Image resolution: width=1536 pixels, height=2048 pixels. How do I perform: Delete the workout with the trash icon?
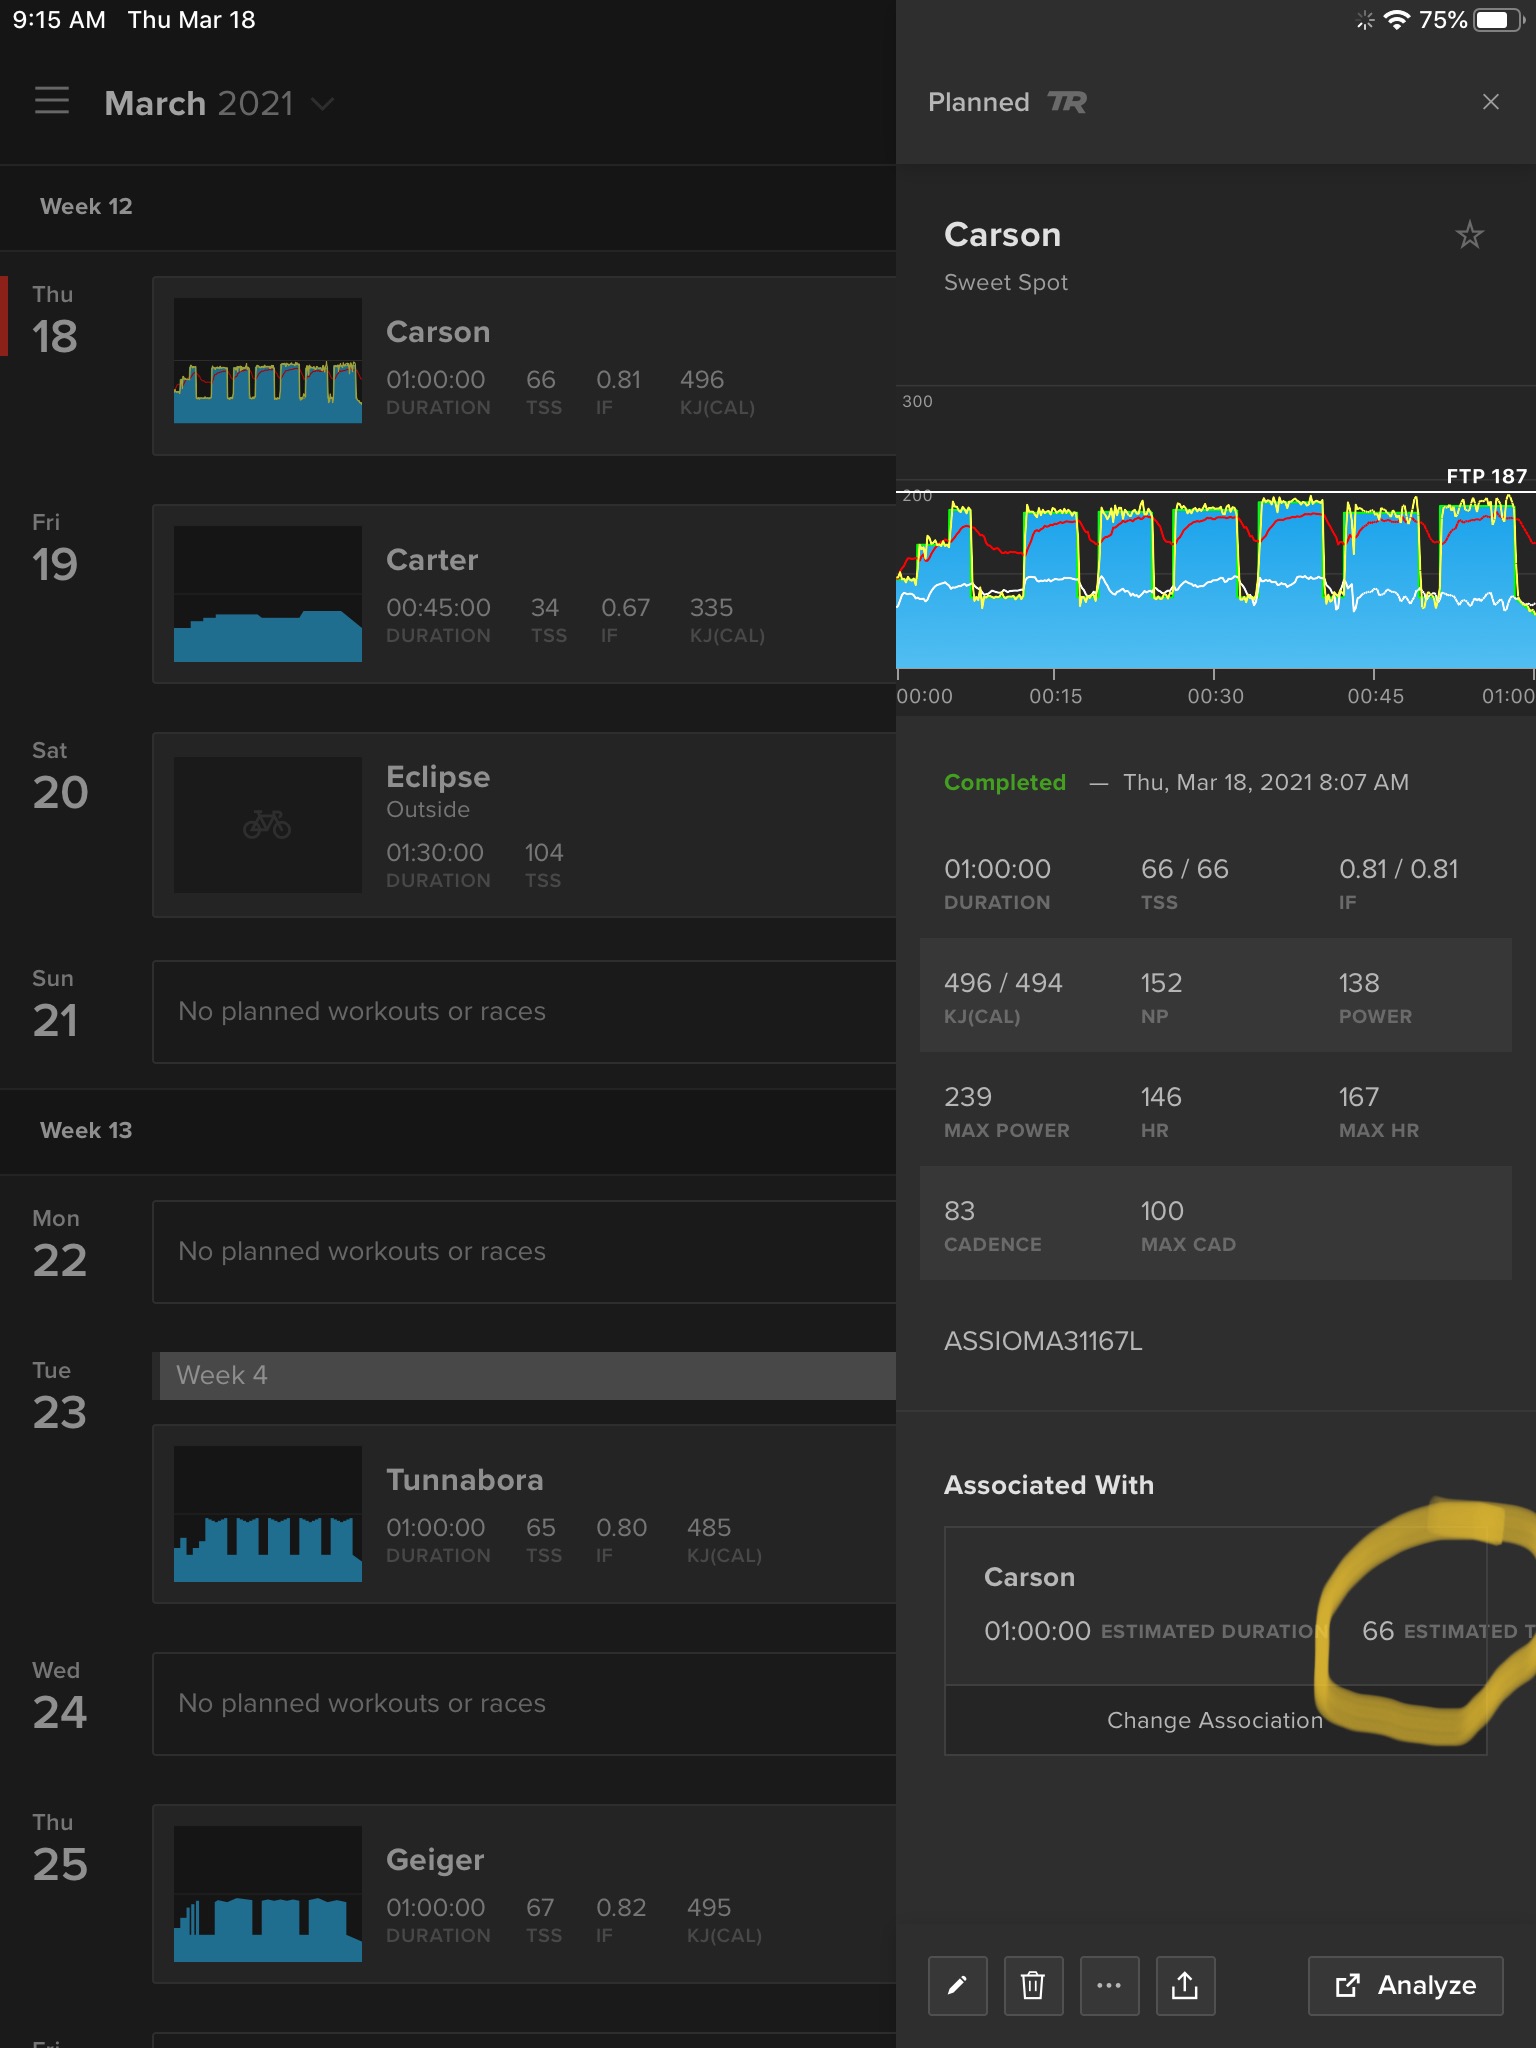[1033, 1985]
